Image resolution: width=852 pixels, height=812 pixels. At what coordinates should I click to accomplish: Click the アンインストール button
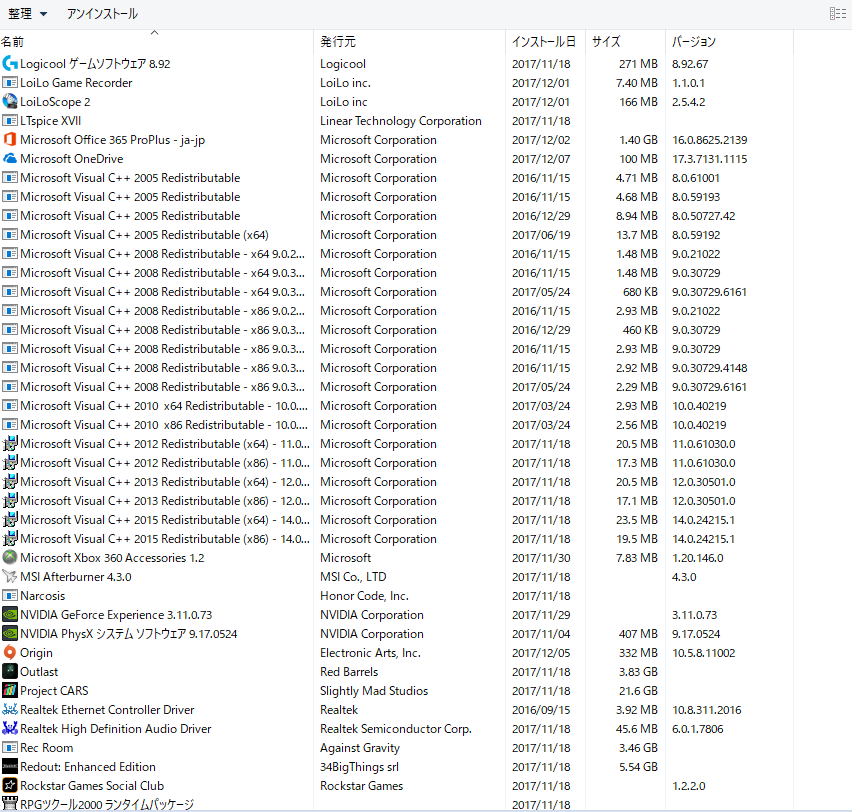(x=102, y=14)
